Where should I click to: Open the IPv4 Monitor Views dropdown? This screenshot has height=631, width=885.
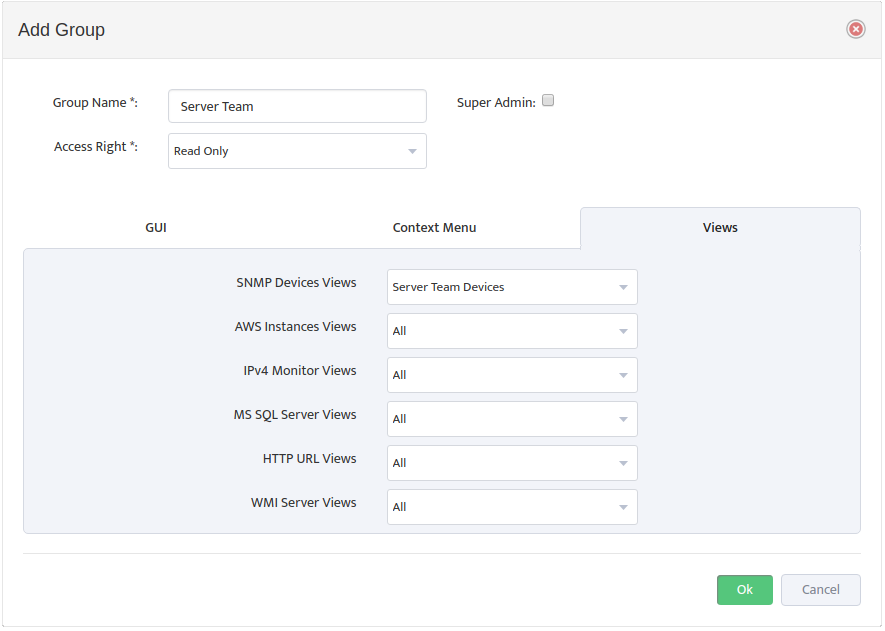coord(512,375)
